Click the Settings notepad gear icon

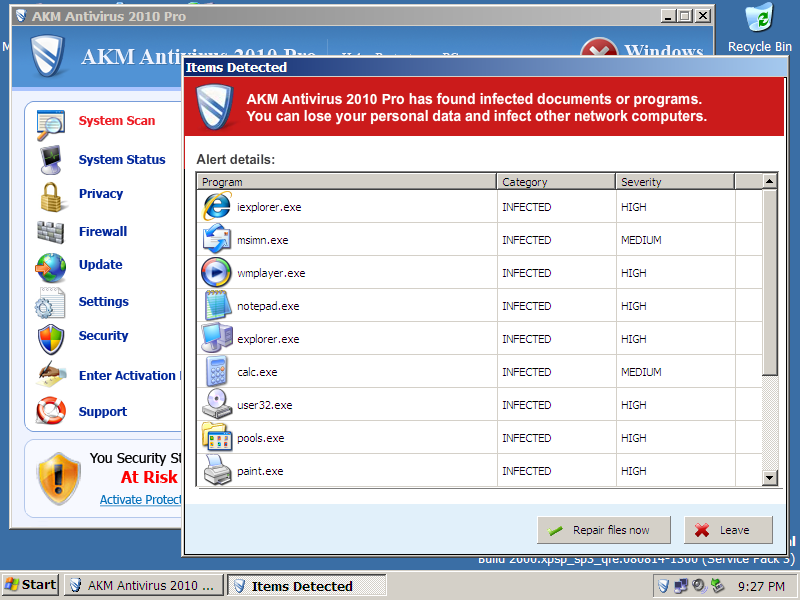50,303
